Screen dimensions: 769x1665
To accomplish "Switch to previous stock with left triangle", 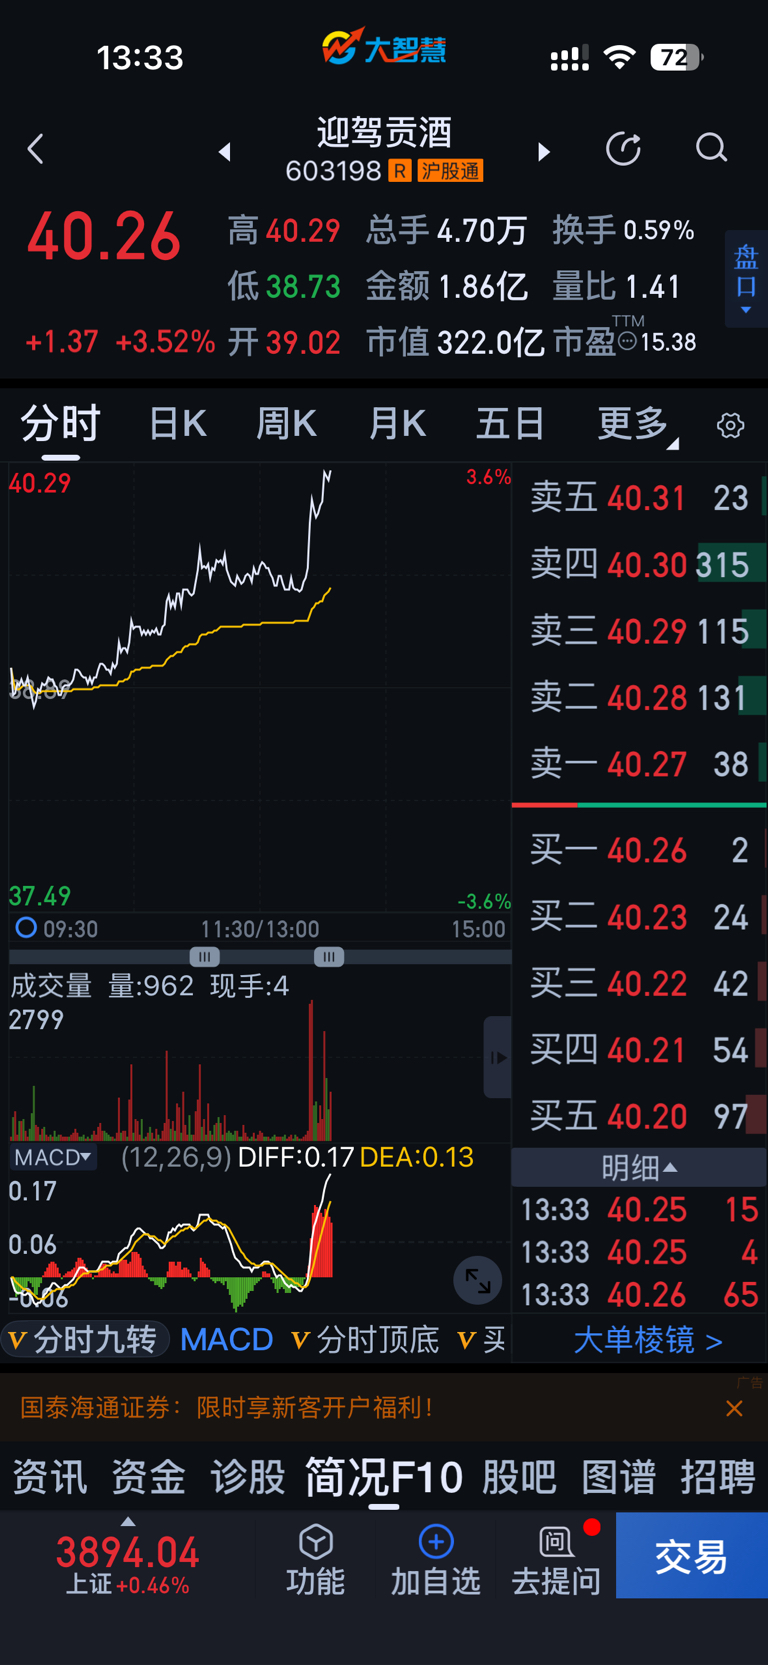I will coord(225,152).
